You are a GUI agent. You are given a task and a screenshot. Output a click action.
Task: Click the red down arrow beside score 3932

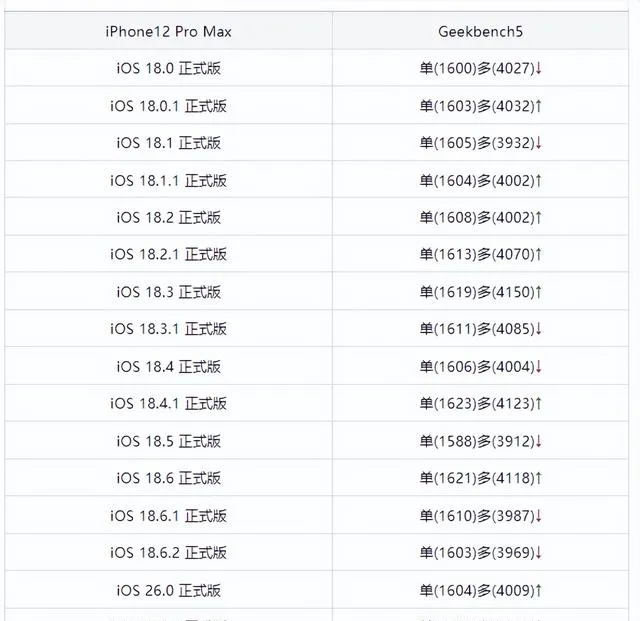click(x=538, y=143)
